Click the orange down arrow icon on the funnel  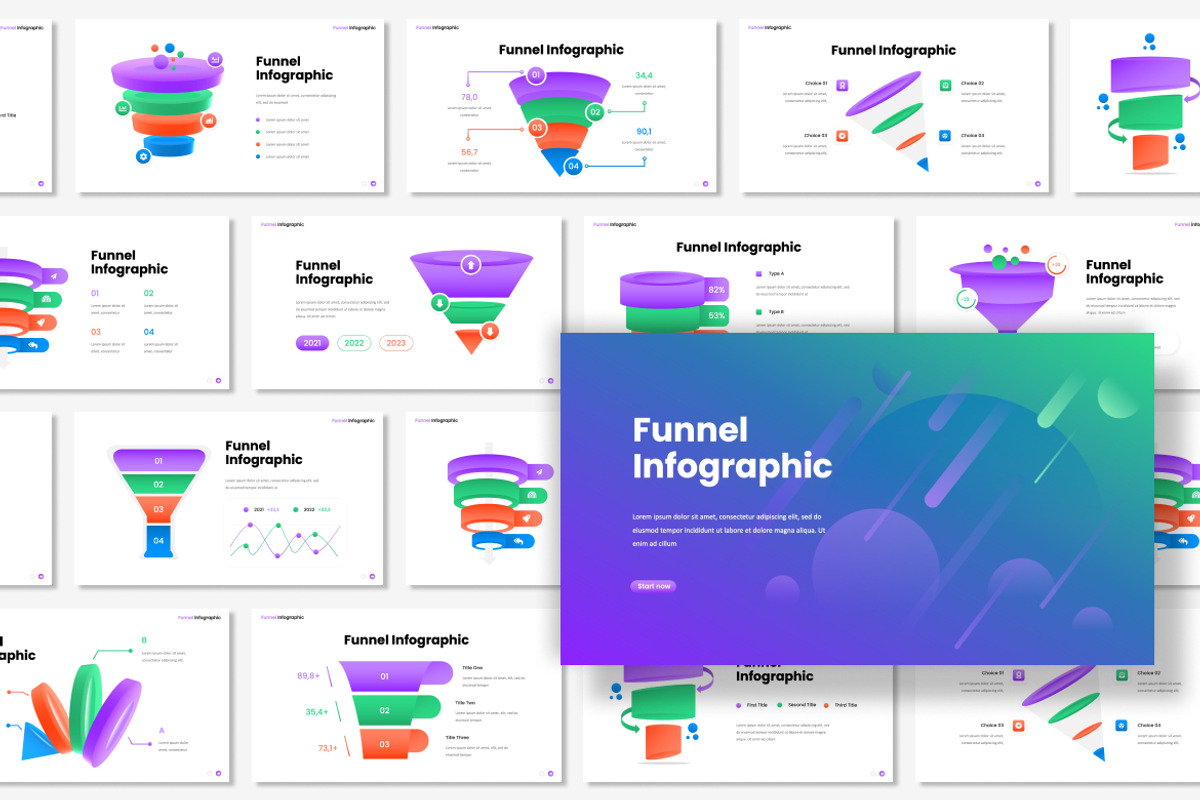coord(490,331)
